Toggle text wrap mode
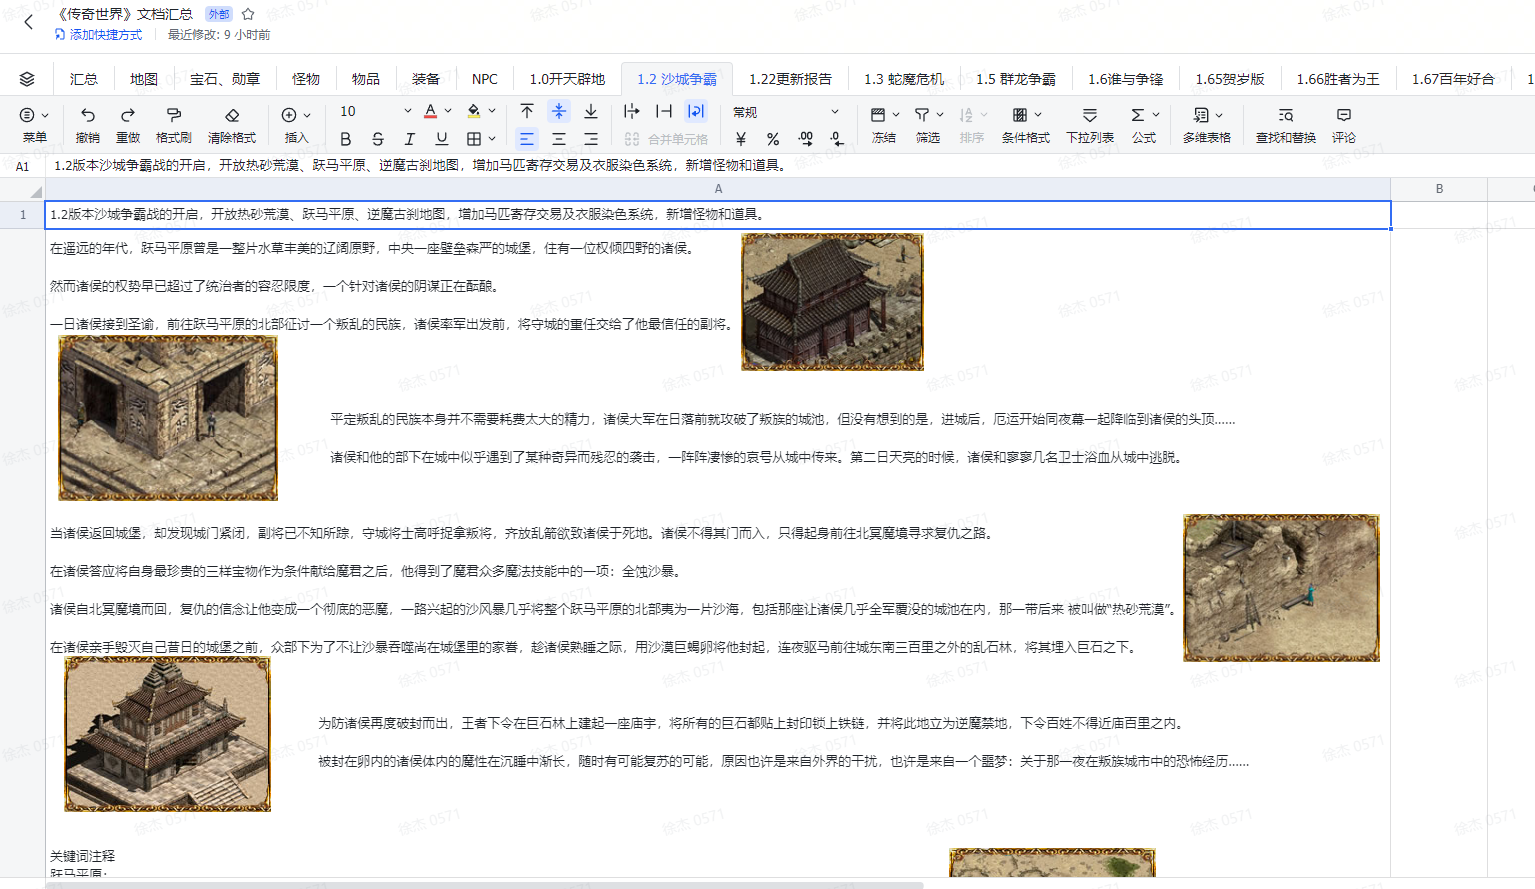The width and height of the screenshot is (1535, 889). (696, 111)
